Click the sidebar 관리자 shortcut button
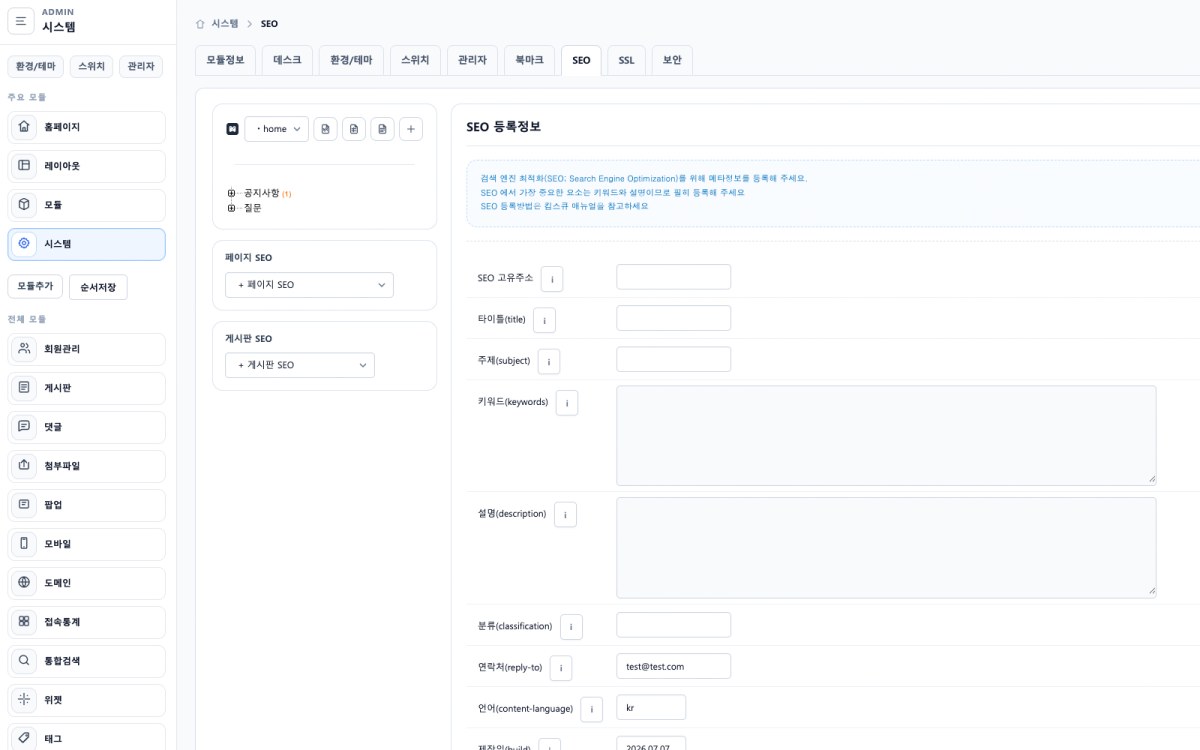 pyautogui.click(x=141, y=66)
